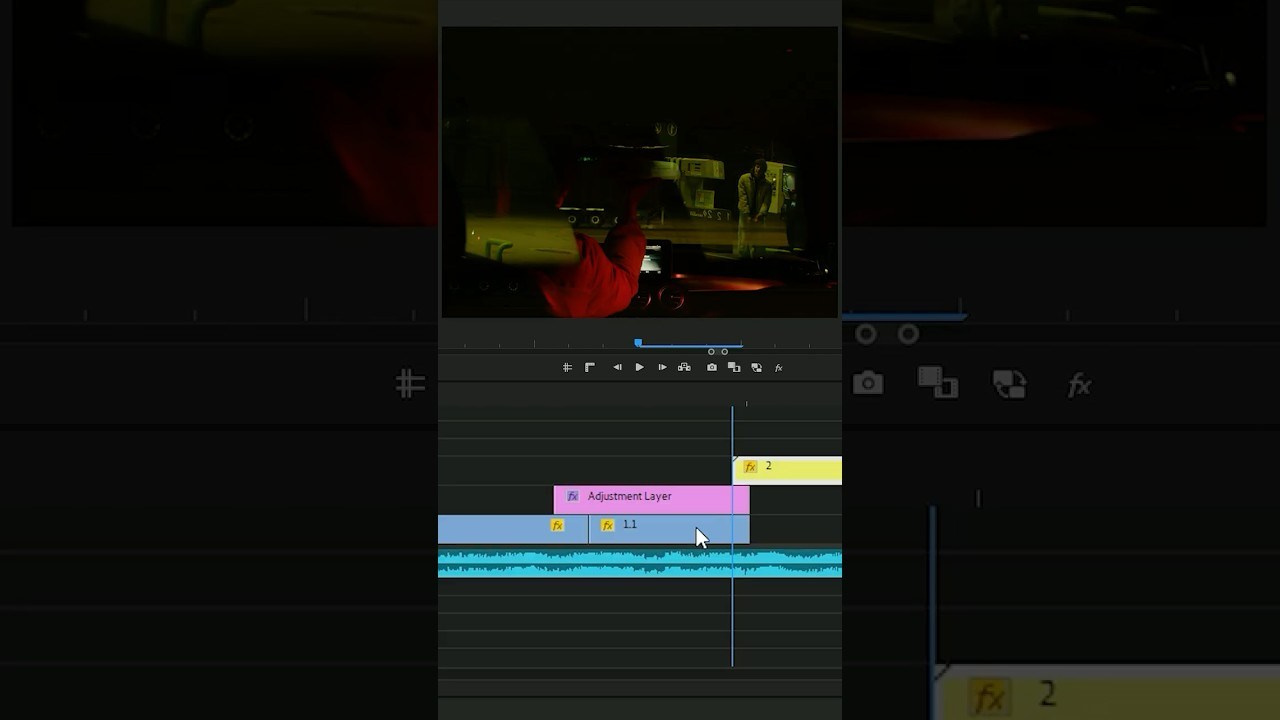Step back one frame

coord(617,368)
